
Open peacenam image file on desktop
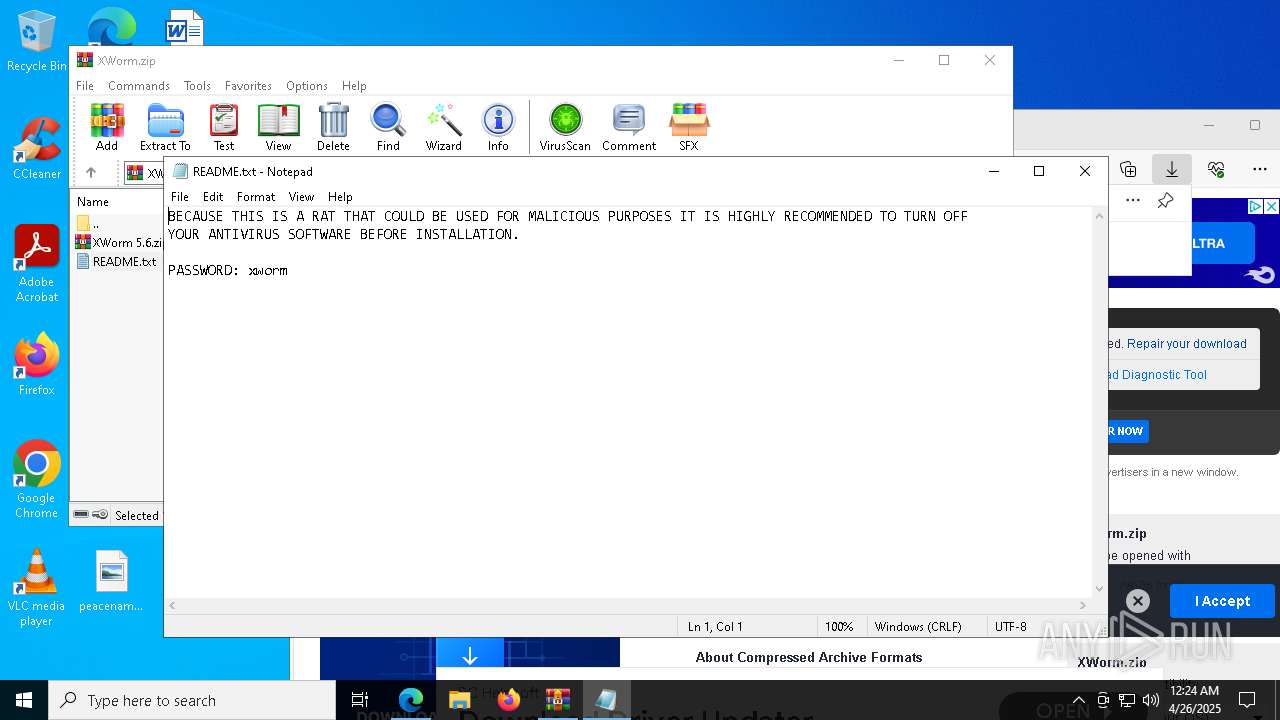[x=111, y=581]
